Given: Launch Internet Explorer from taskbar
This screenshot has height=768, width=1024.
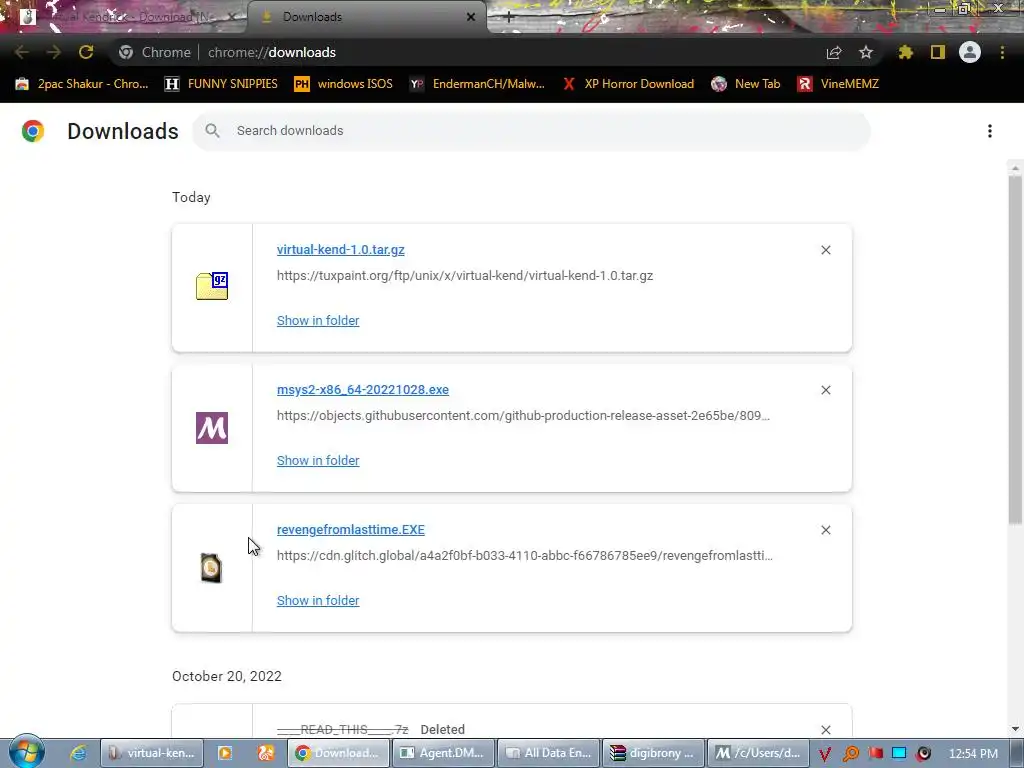Looking at the screenshot, I should (78, 753).
